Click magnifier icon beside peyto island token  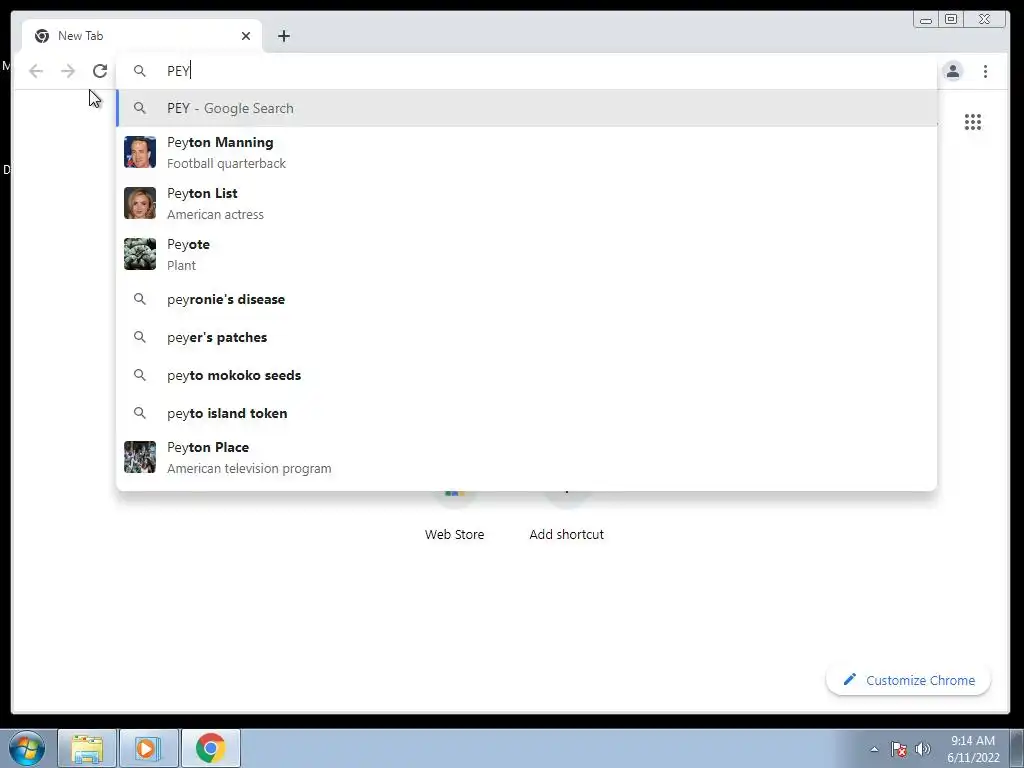(140, 413)
